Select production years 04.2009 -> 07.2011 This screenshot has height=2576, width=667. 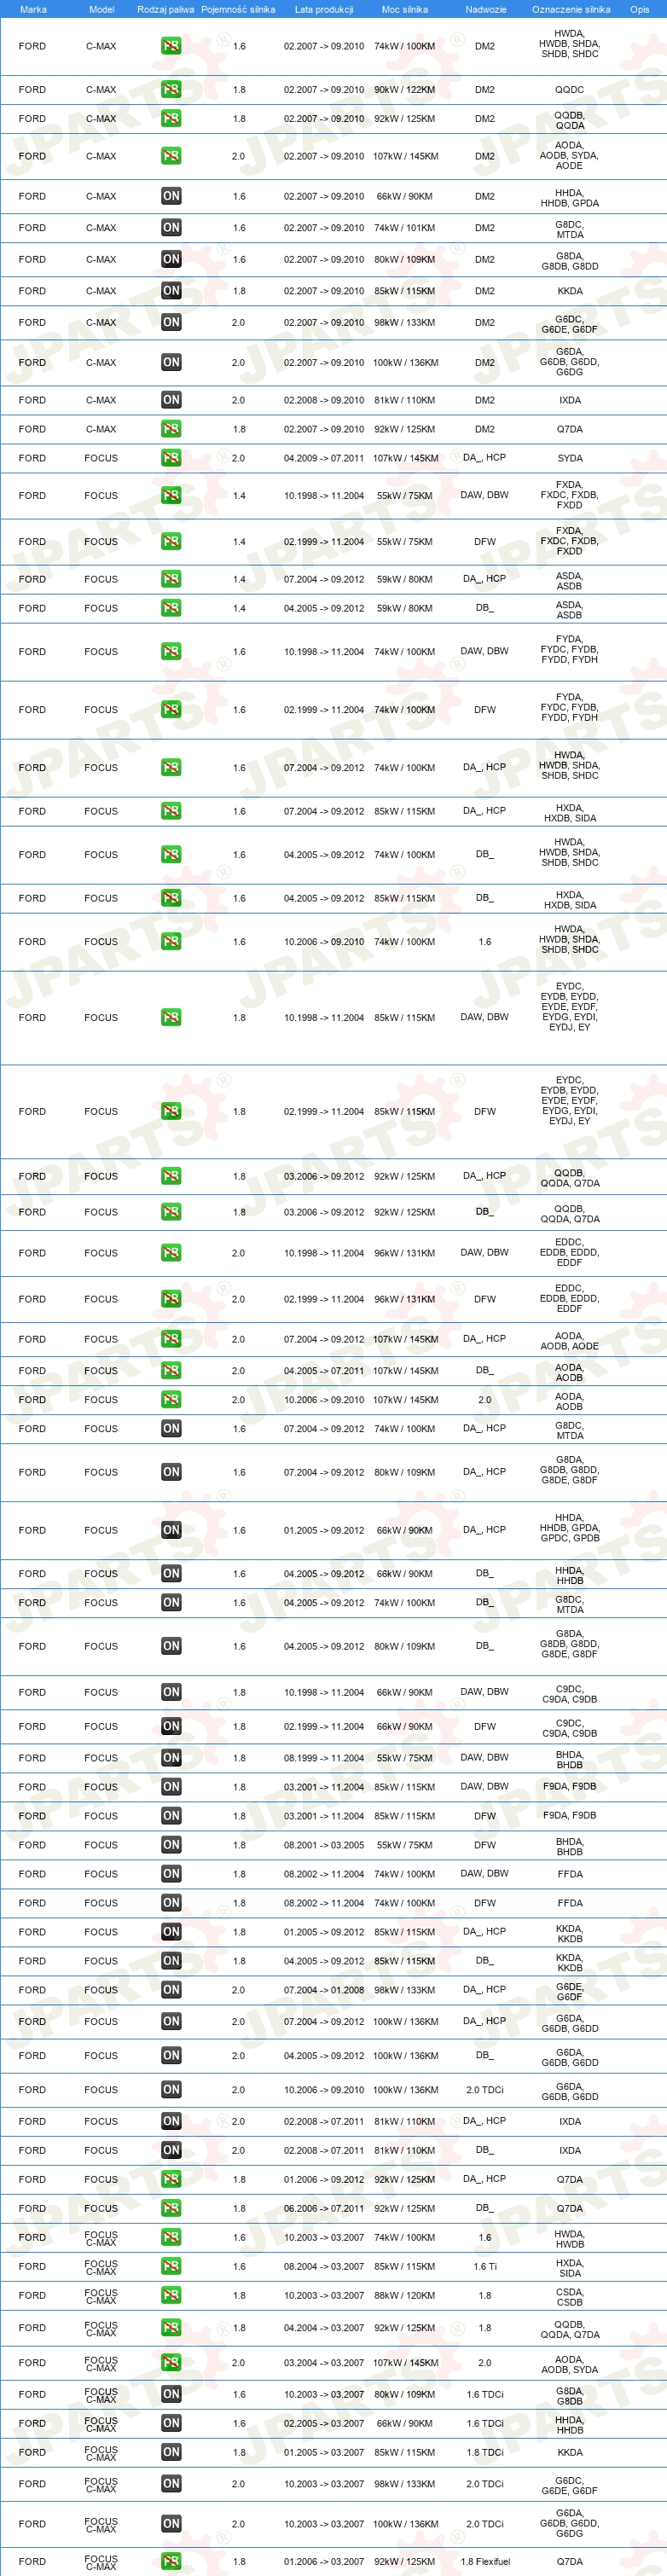324,458
